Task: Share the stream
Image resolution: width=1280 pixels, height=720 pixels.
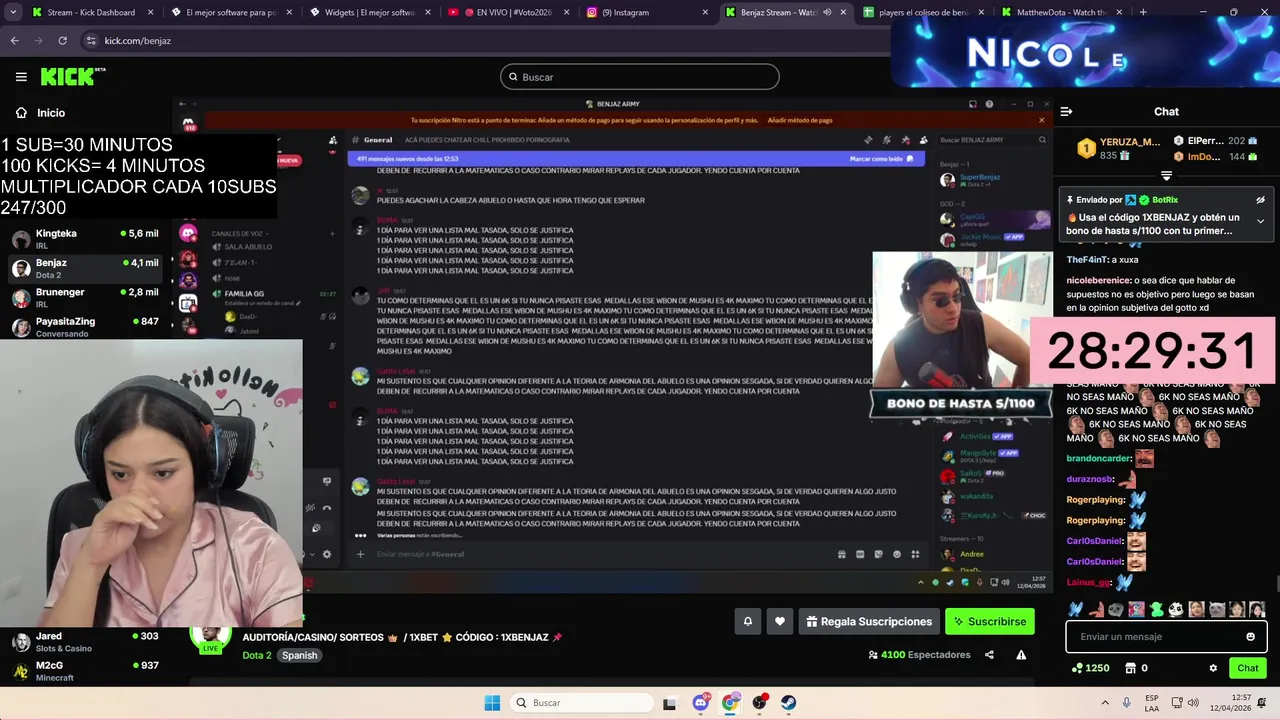Action: [989, 655]
